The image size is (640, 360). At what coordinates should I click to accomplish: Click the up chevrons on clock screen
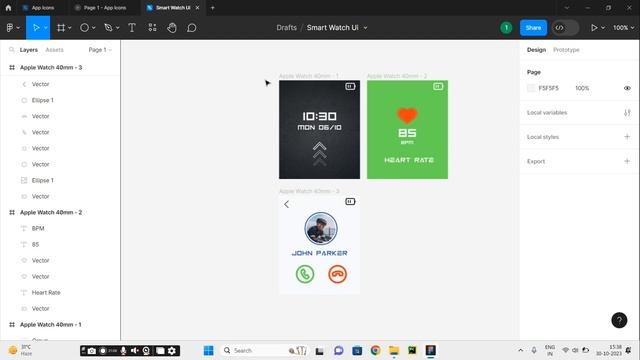(x=320, y=153)
